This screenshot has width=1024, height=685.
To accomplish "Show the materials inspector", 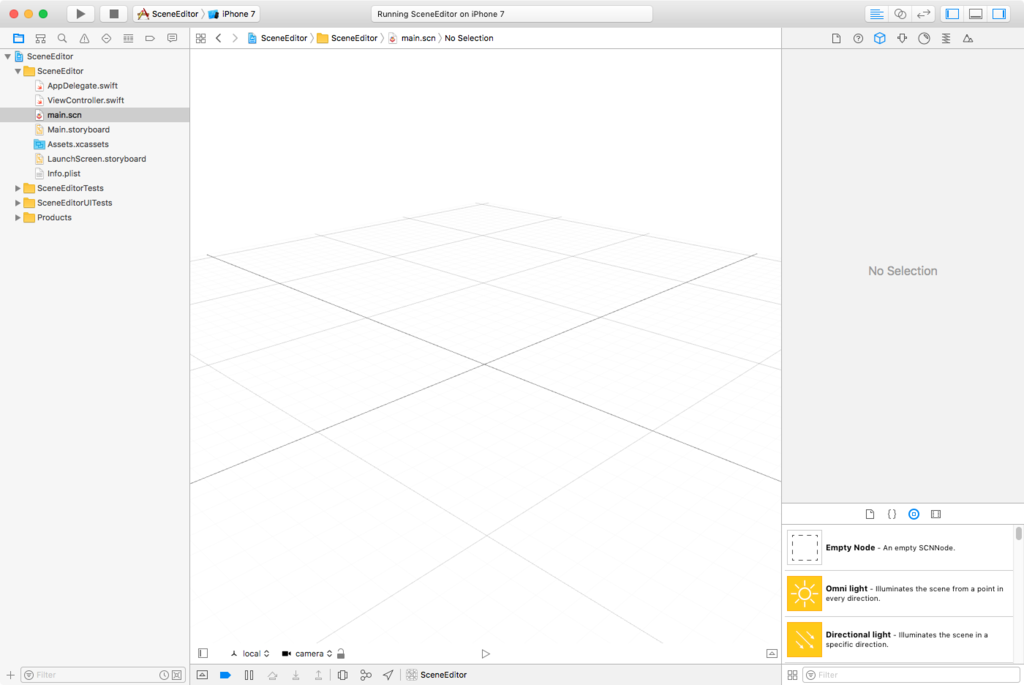I will pos(924,39).
